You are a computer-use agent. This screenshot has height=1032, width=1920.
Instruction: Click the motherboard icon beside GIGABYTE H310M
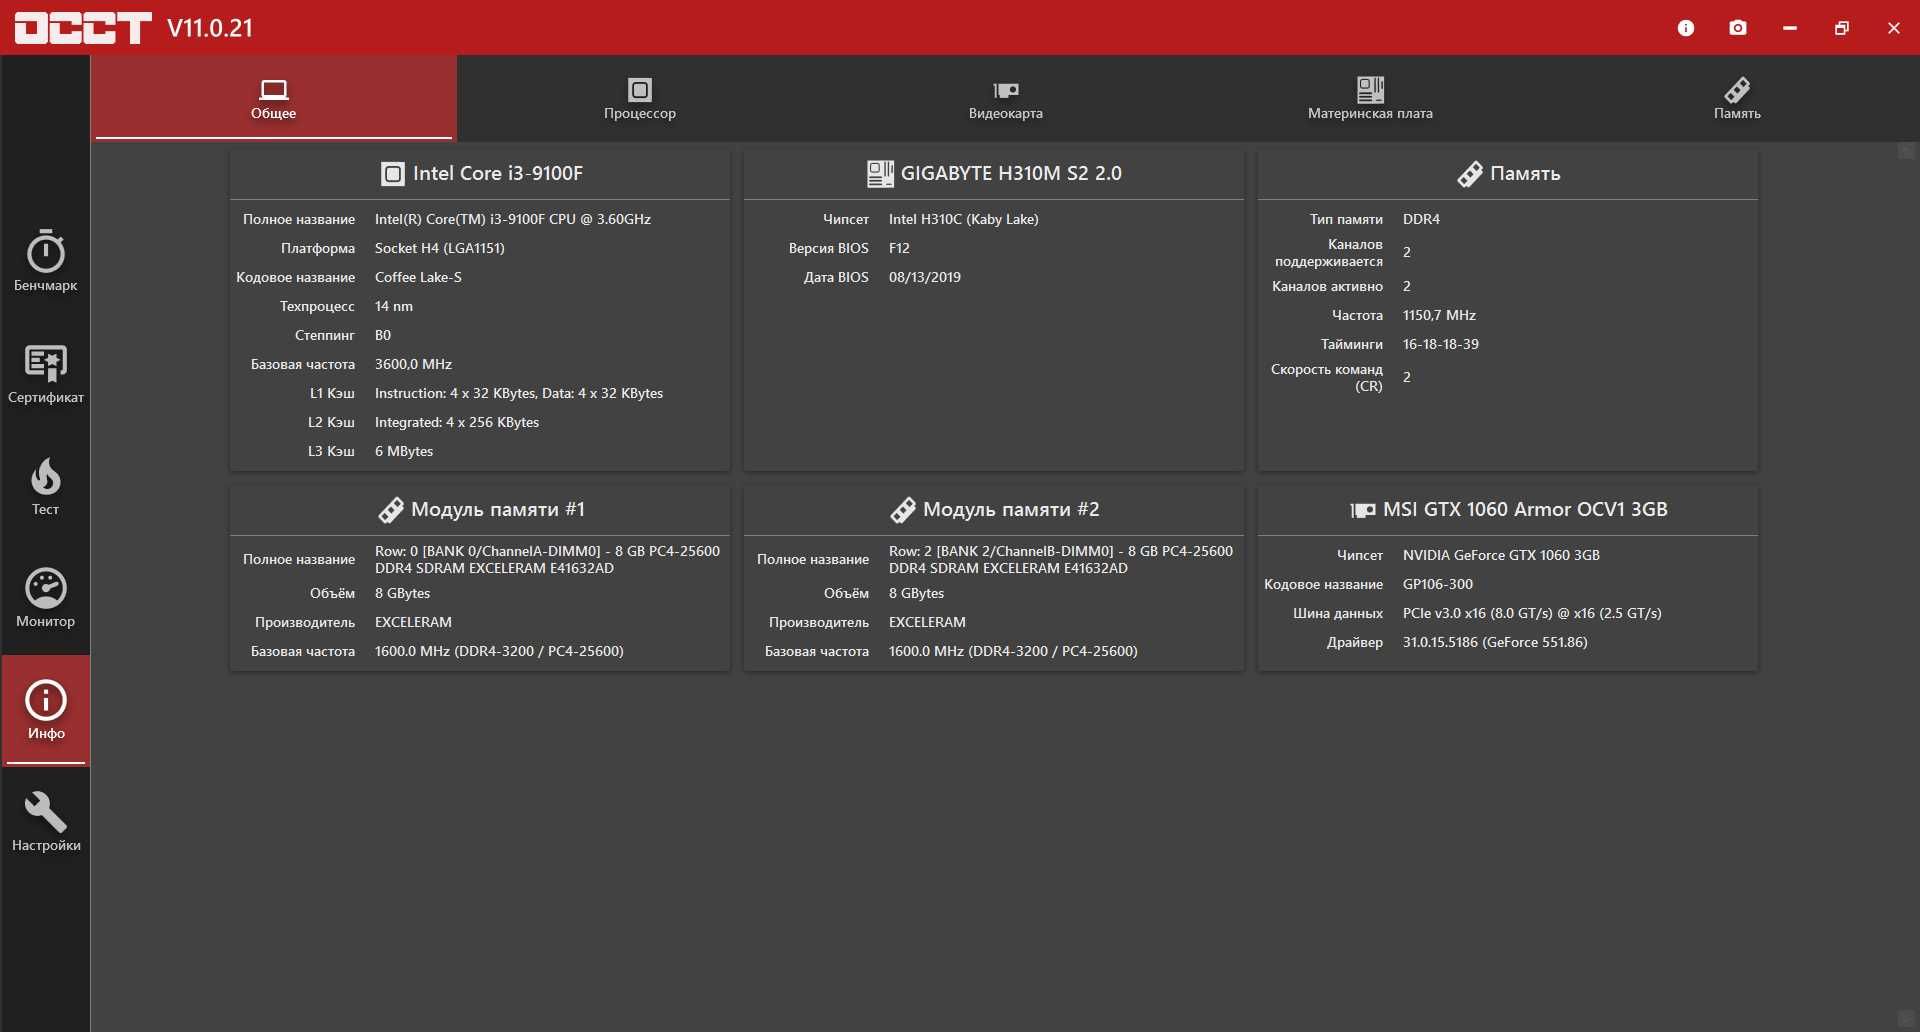coord(880,174)
